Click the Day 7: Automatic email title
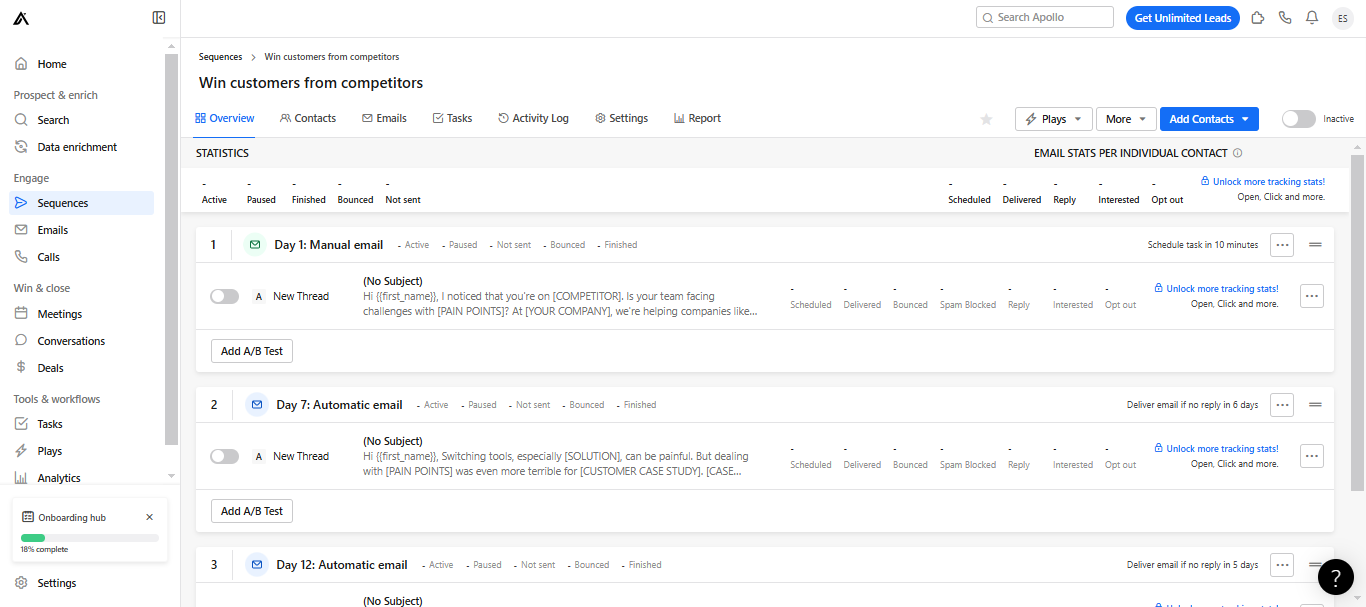The width and height of the screenshot is (1366, 607). (x=339, y=405)
